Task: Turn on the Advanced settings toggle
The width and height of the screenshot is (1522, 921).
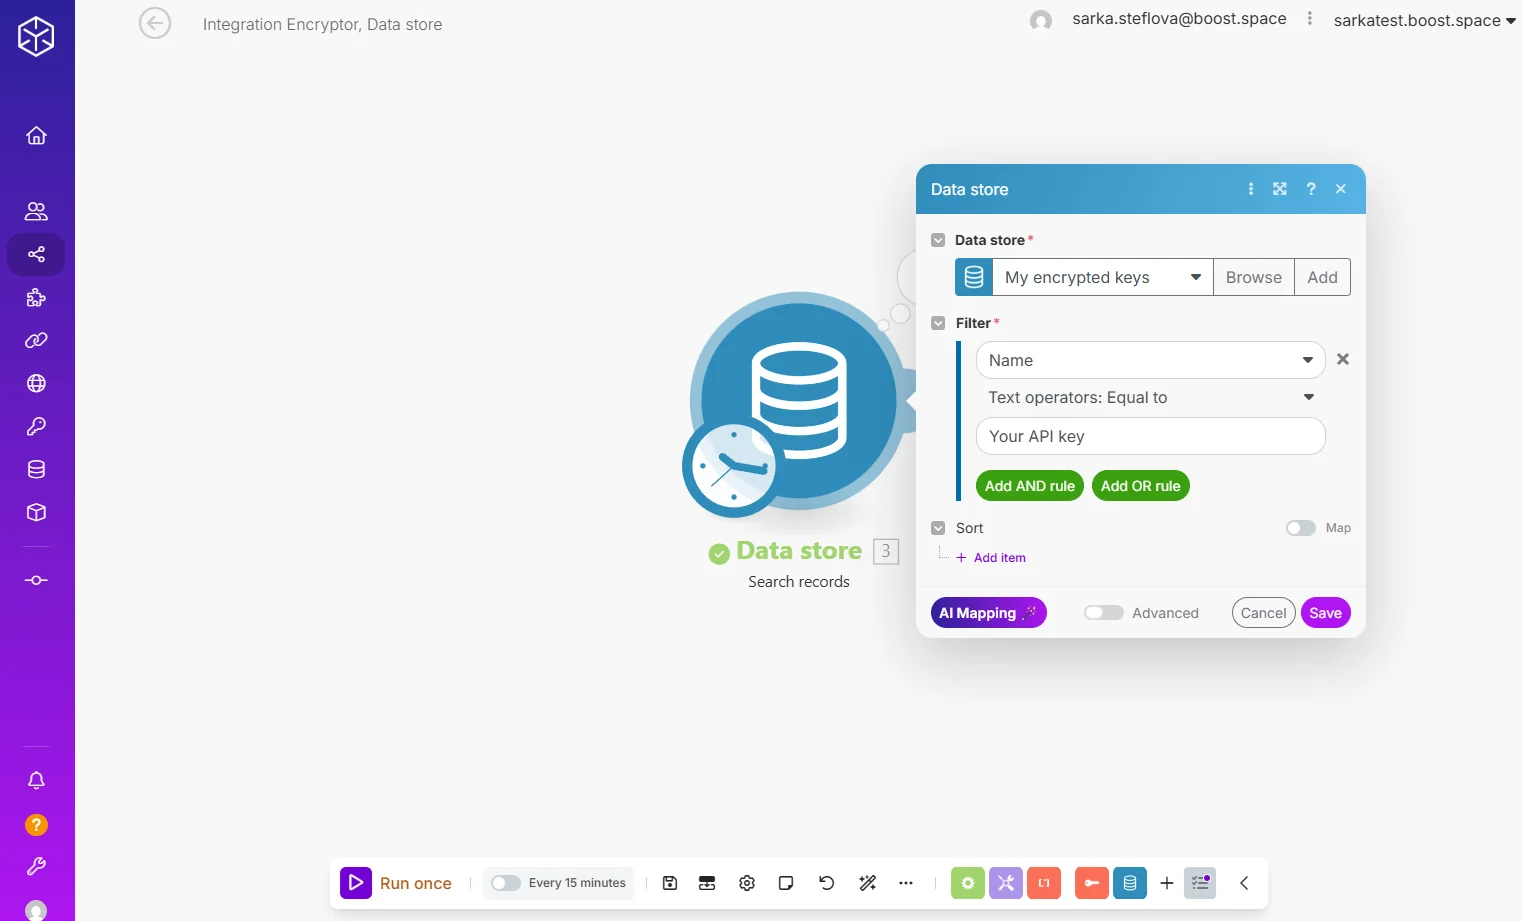Action: click(1104, 613)
